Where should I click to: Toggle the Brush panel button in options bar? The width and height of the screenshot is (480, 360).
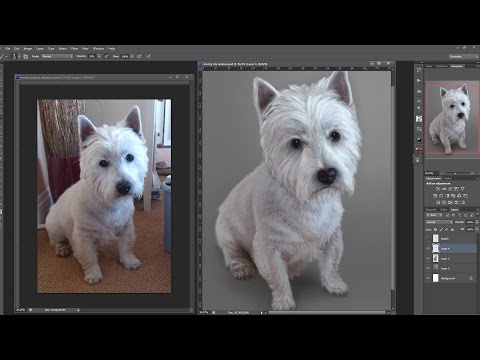26,56
